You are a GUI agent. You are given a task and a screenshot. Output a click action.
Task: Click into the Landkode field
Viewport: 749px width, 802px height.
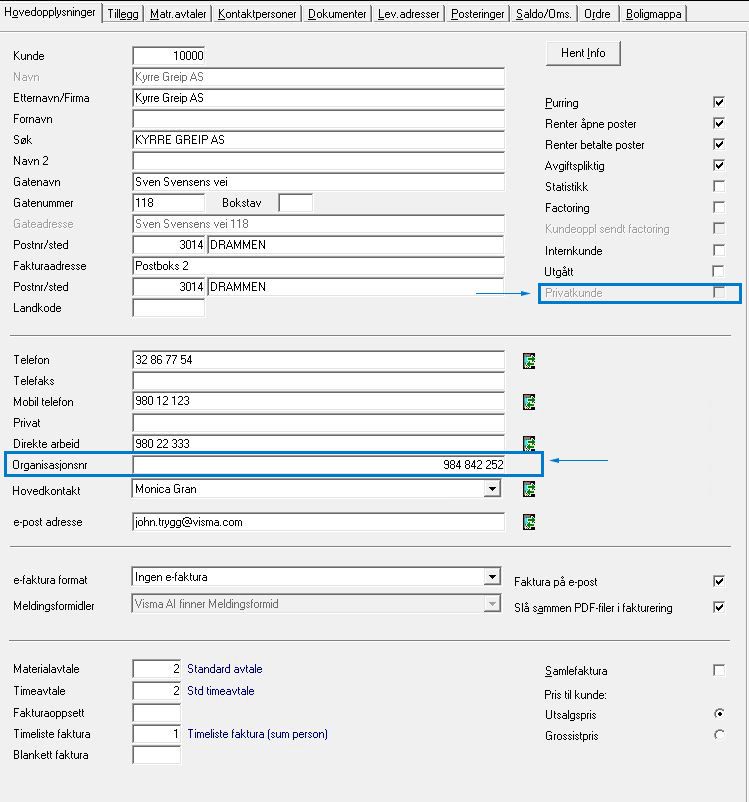pos(168,308)
